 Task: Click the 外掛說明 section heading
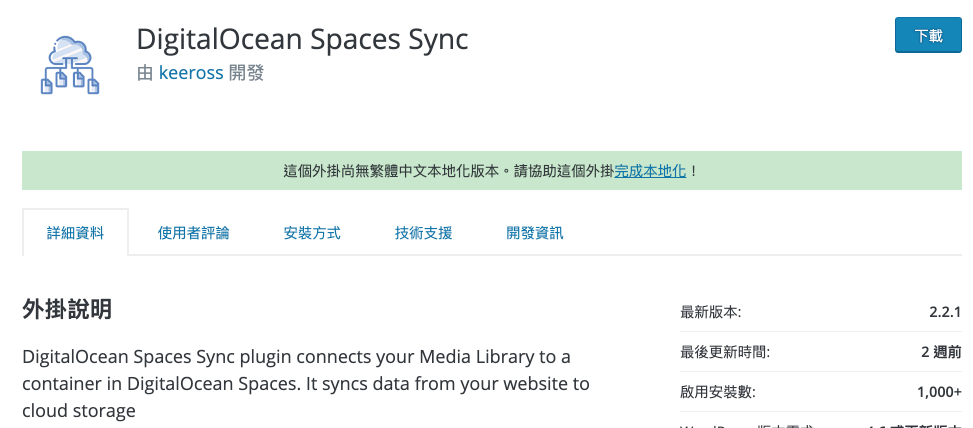[x=67, y=308]
